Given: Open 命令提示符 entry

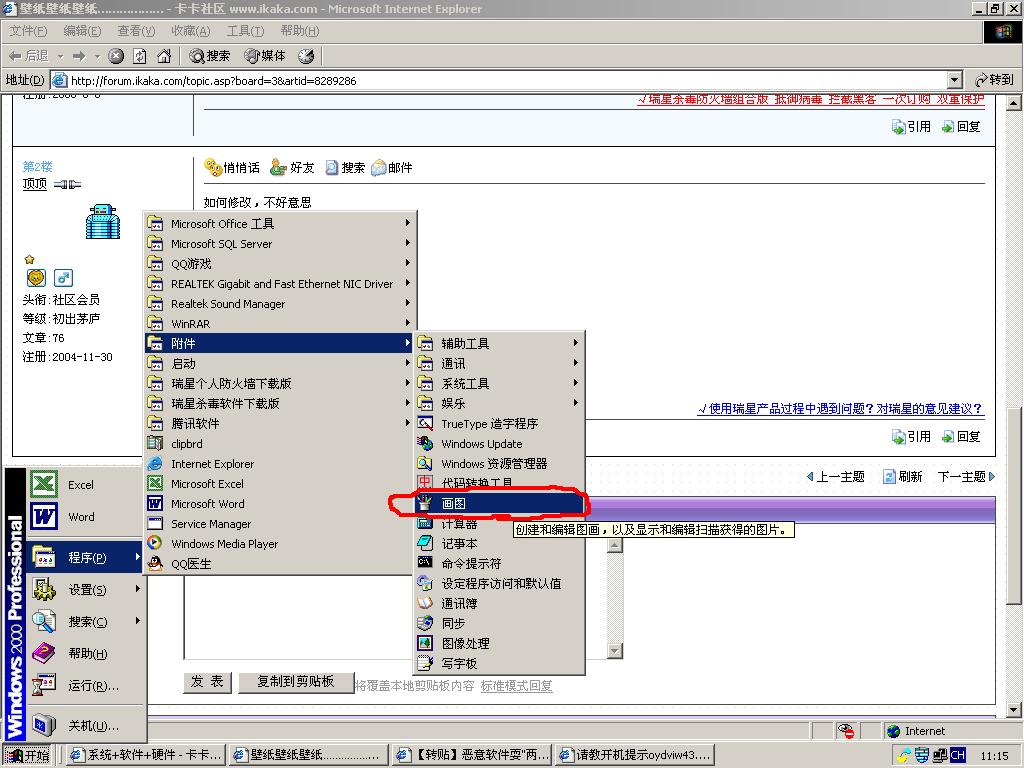Looking at the screenshot, I should coord(499,564).
